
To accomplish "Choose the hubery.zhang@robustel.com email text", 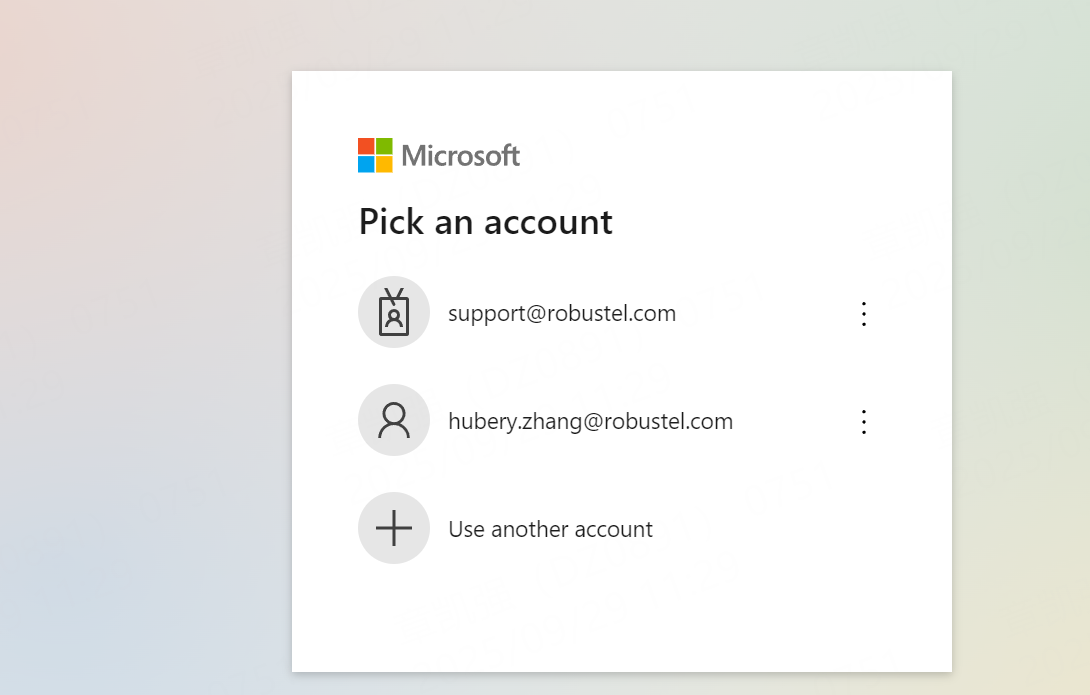I will point(590,422).
